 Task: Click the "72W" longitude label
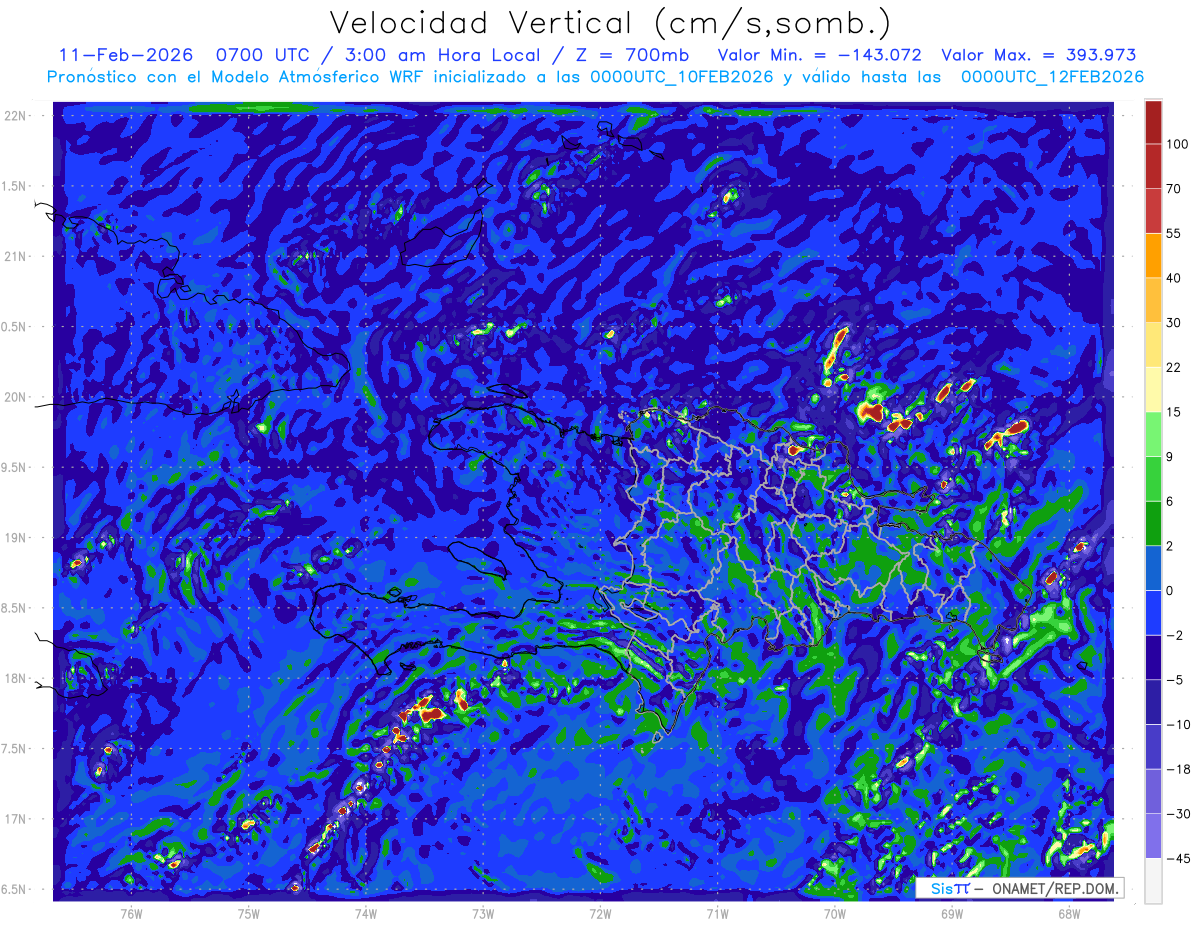pyautogui.click(x=600, y=912)
